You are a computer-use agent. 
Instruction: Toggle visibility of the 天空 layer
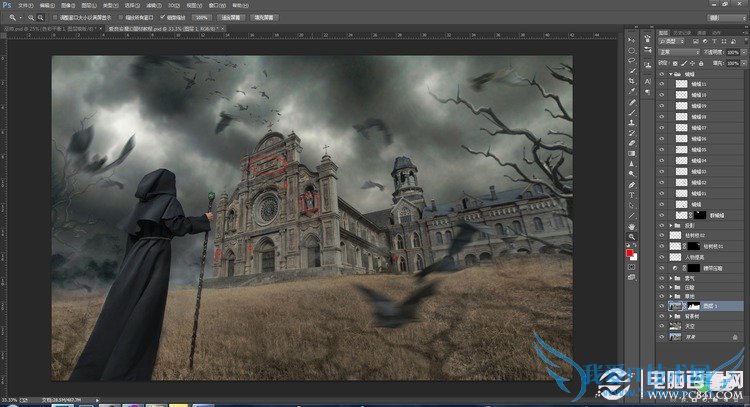[662, 326]
